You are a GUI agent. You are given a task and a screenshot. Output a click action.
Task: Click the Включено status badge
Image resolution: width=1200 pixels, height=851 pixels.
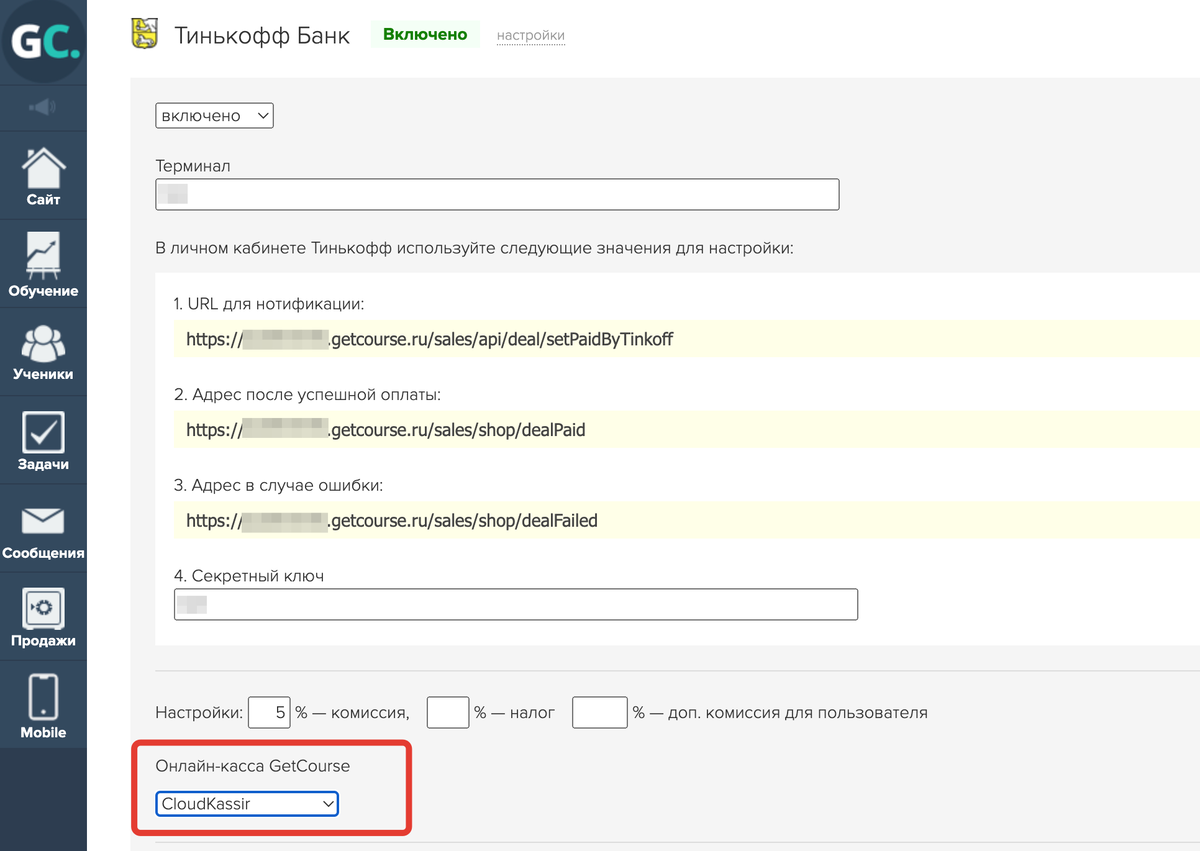pyautogui.click(x=425, y=35)
